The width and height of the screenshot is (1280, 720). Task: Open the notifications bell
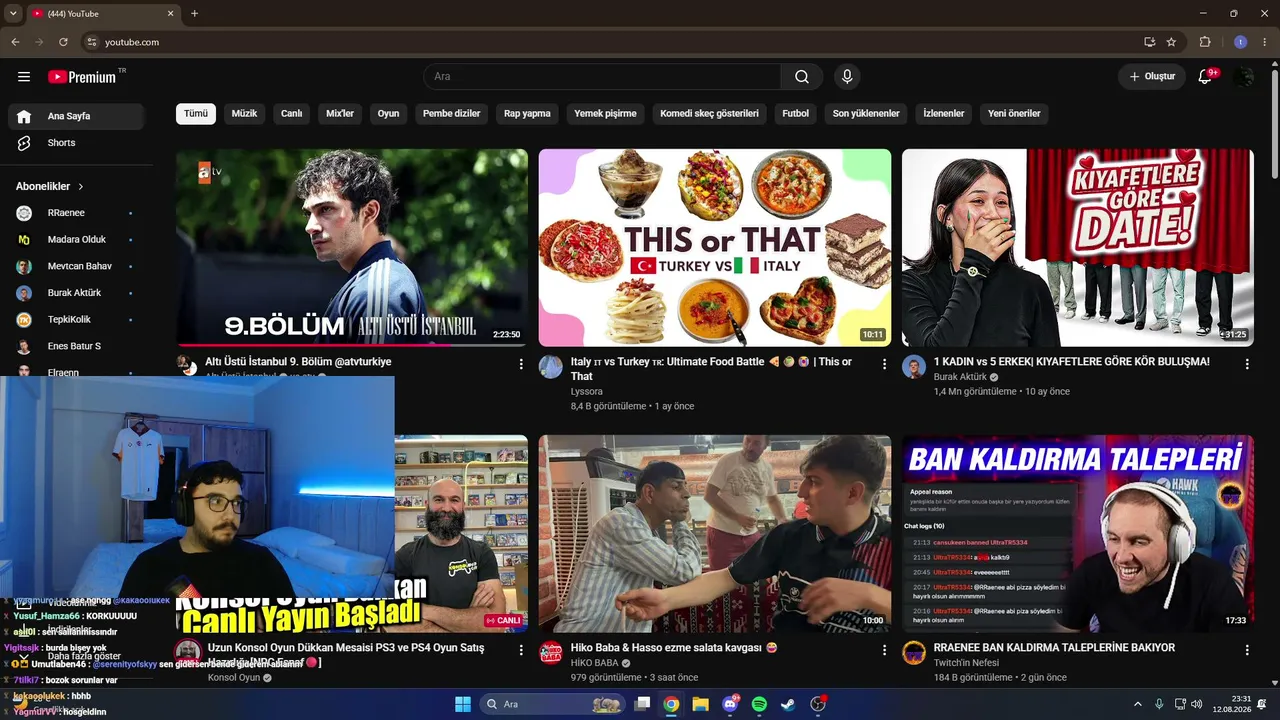click(x=1205, y=77)
